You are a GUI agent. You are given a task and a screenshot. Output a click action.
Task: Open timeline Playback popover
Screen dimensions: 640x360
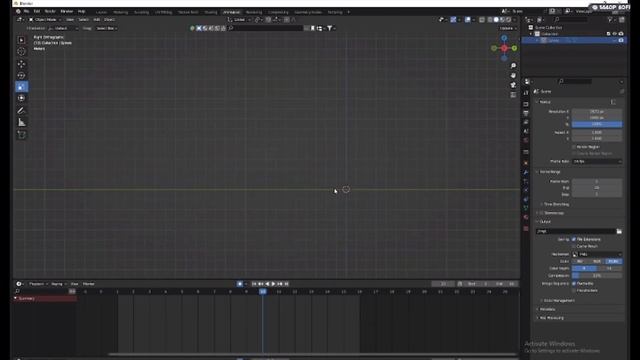[x=38, y=284]
